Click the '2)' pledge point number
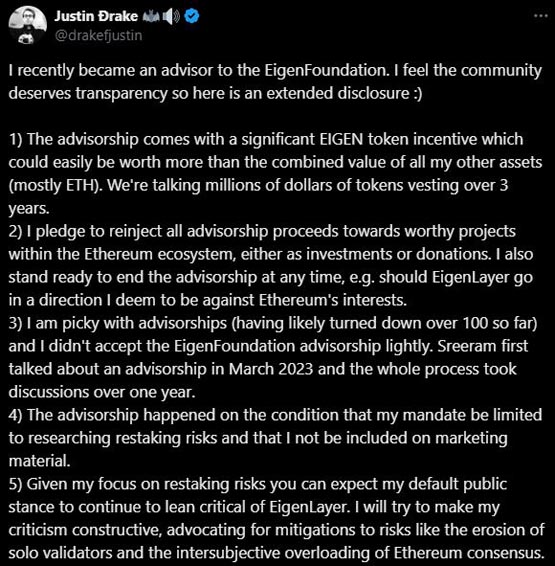555x566 pixels. (15, 232)
